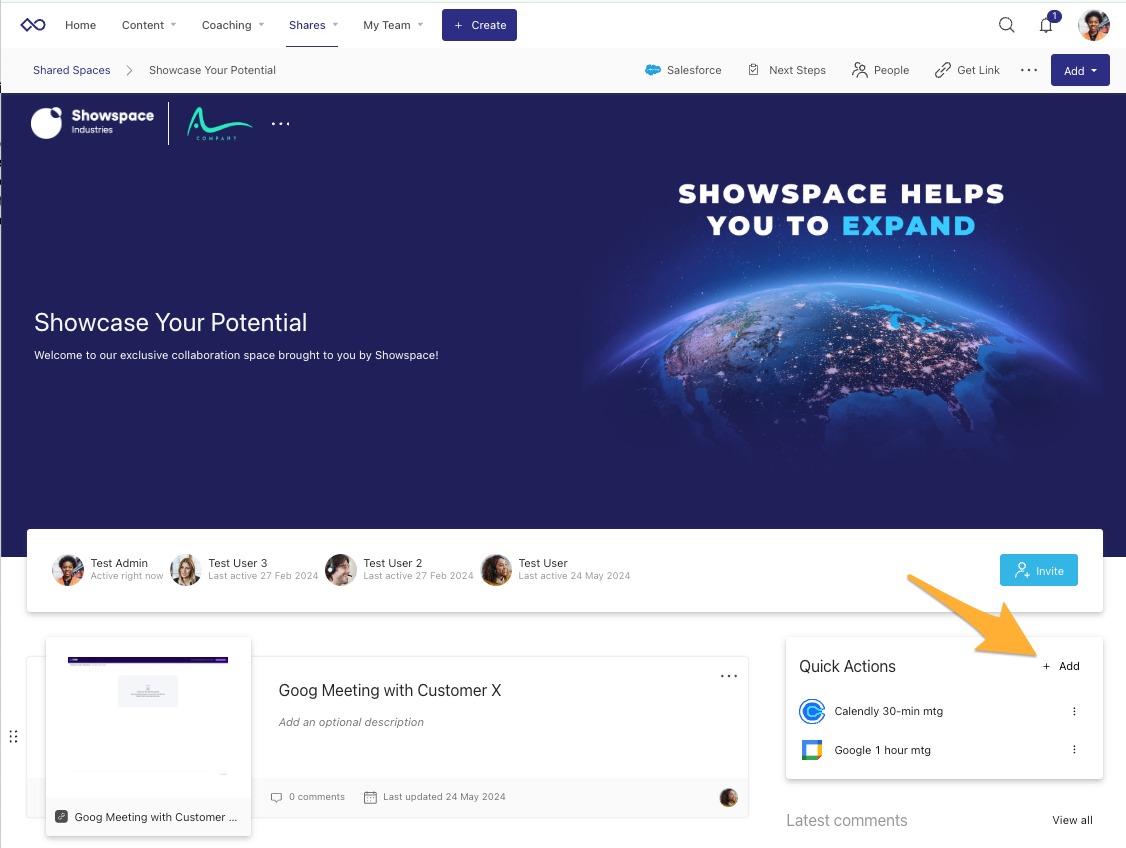Open Google 1 hour mtg quick action
Viewport: 1126px width, 848px height.
(x=882, y=750)
